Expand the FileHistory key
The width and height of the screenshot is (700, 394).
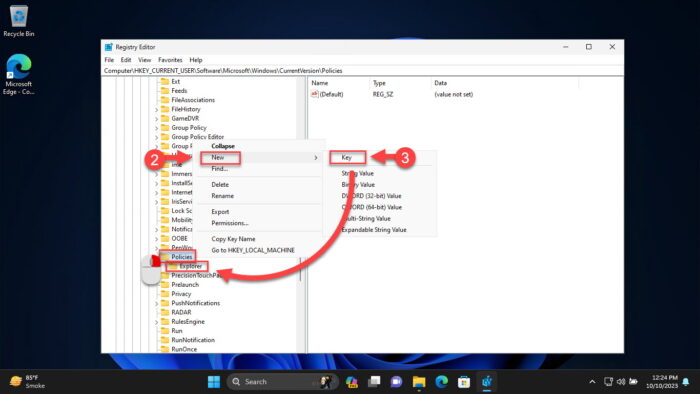pos(156,109)
